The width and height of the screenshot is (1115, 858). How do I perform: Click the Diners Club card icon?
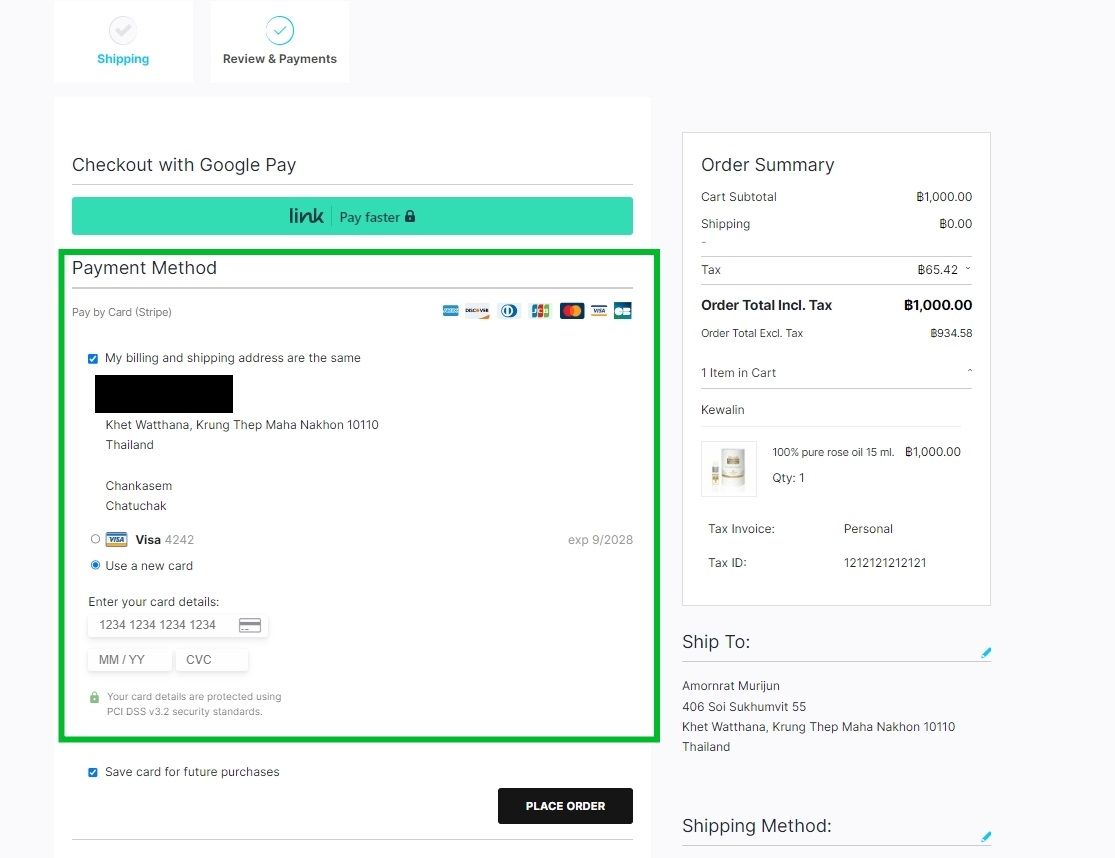point(508,311)
